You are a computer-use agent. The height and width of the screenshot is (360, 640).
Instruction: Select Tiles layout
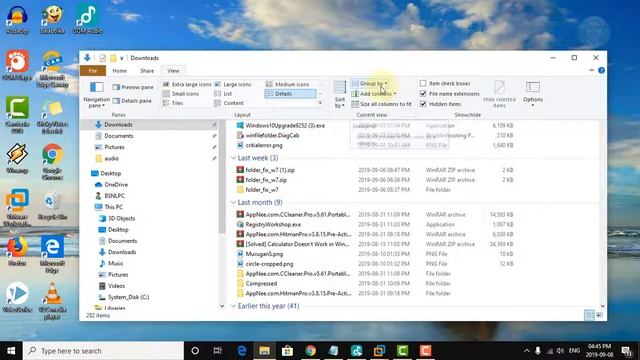[173, 103]
